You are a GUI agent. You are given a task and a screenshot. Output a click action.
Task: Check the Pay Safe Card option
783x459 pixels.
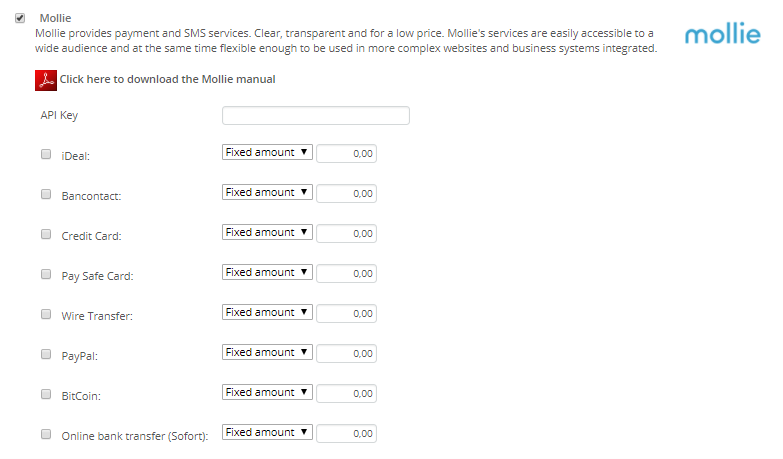(46, 274)
